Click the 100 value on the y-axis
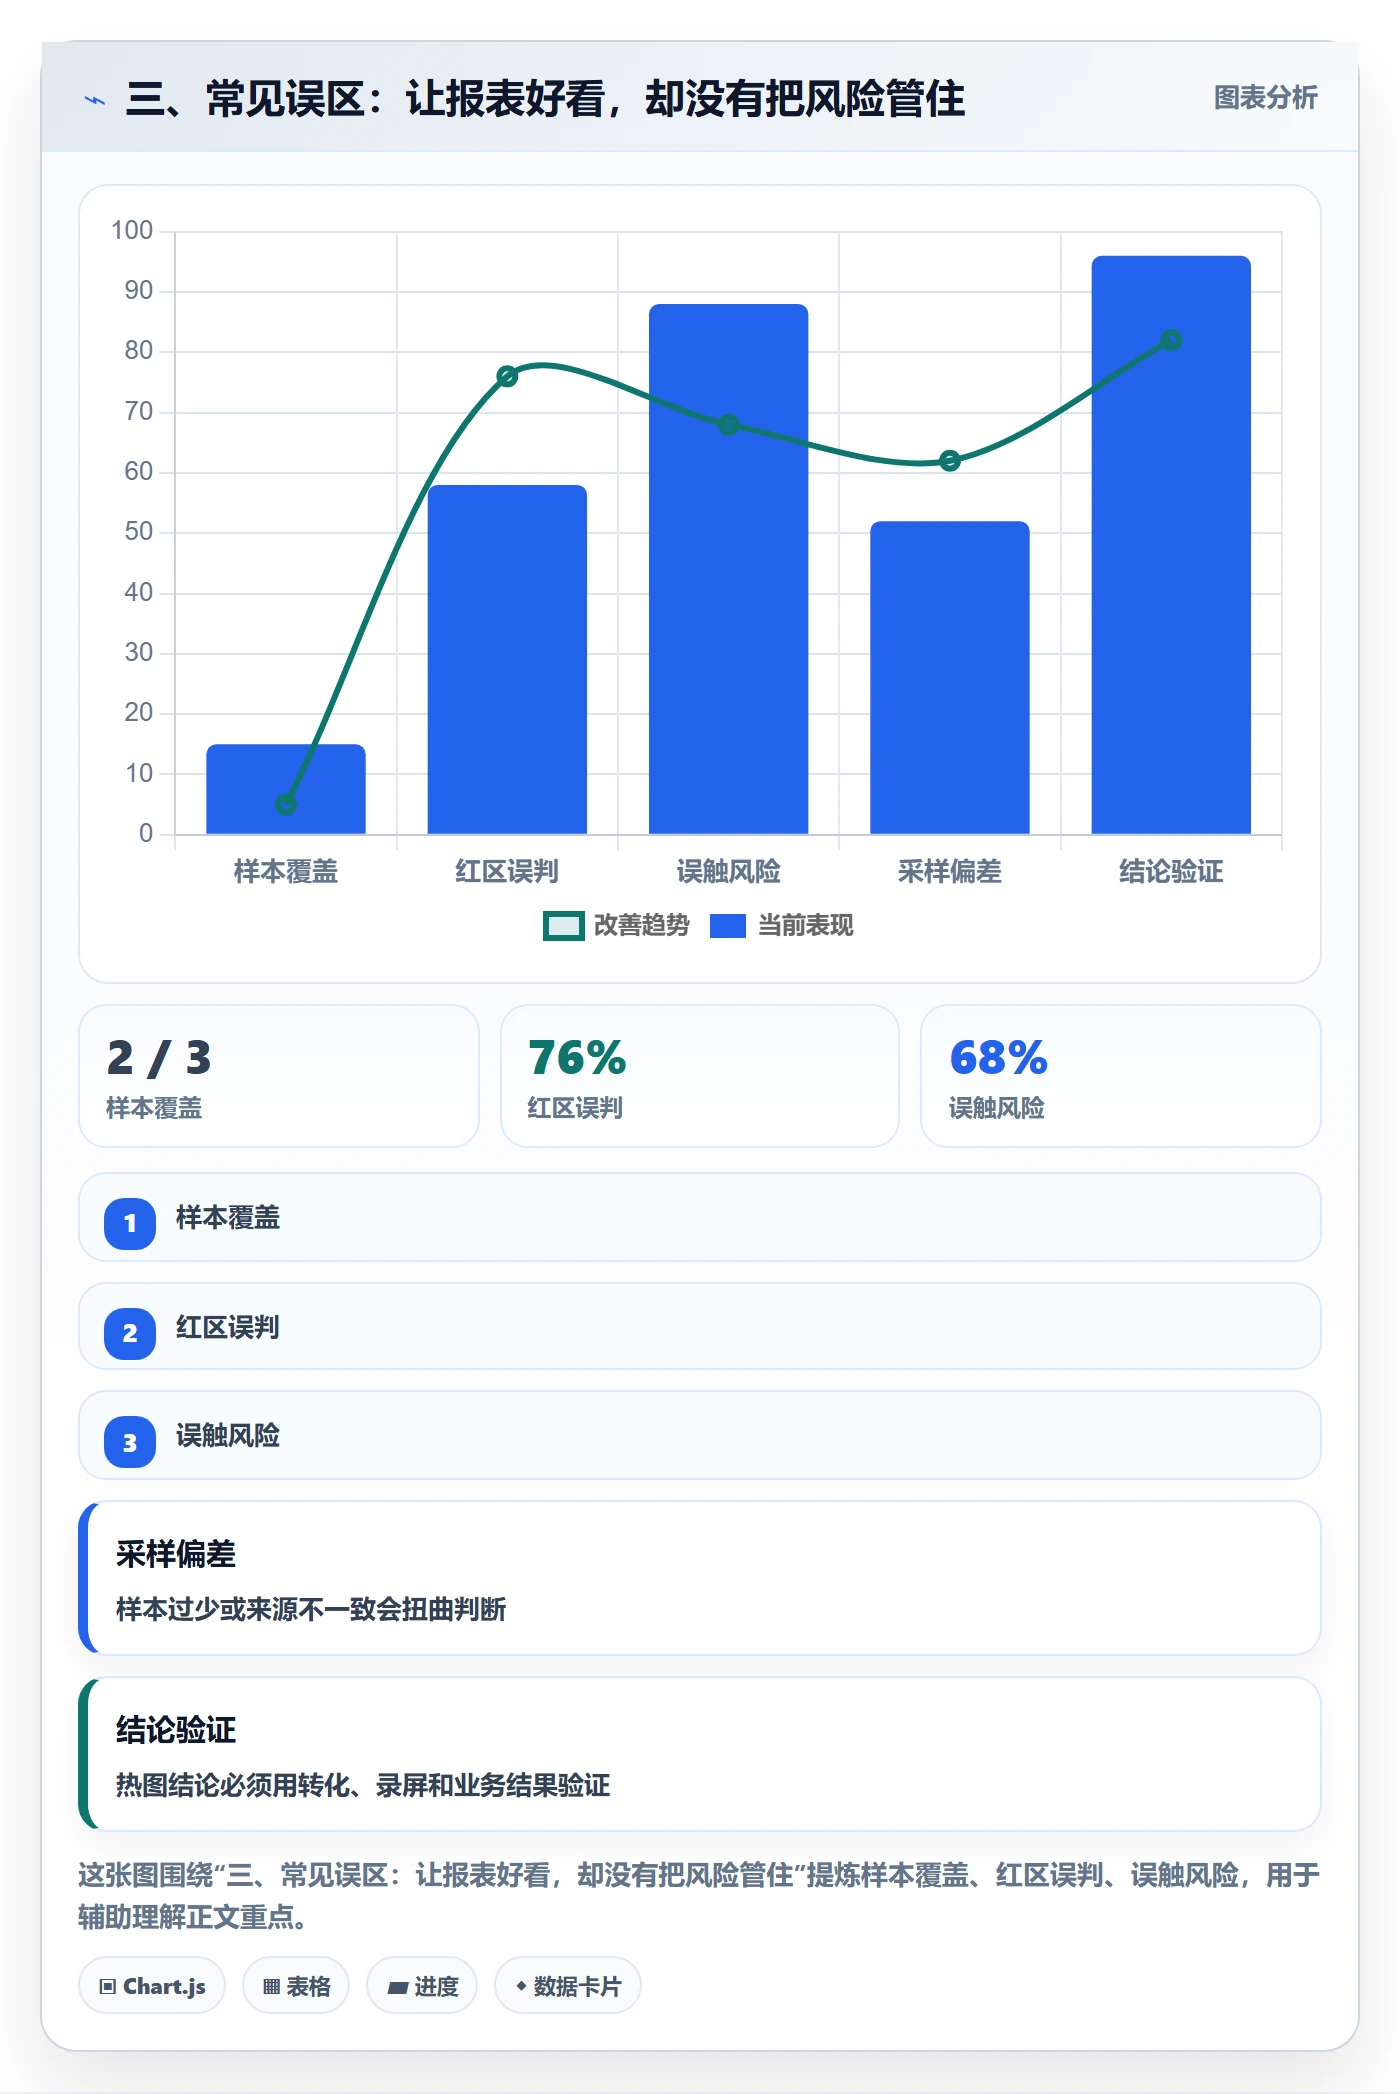Image resolution: width=1400 pixels, height=2094 pixels. (x=132, y=231)
